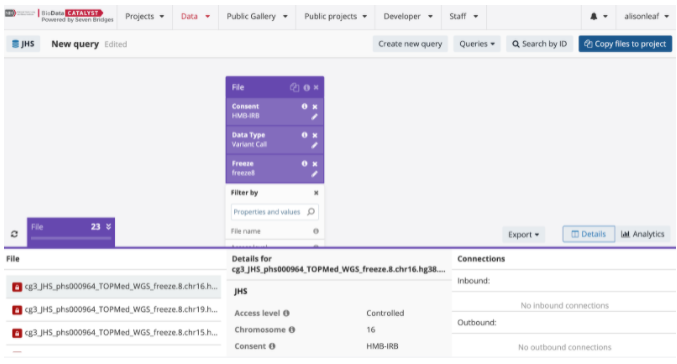
Task: Open the Data menu
Action: coord(195,16)
